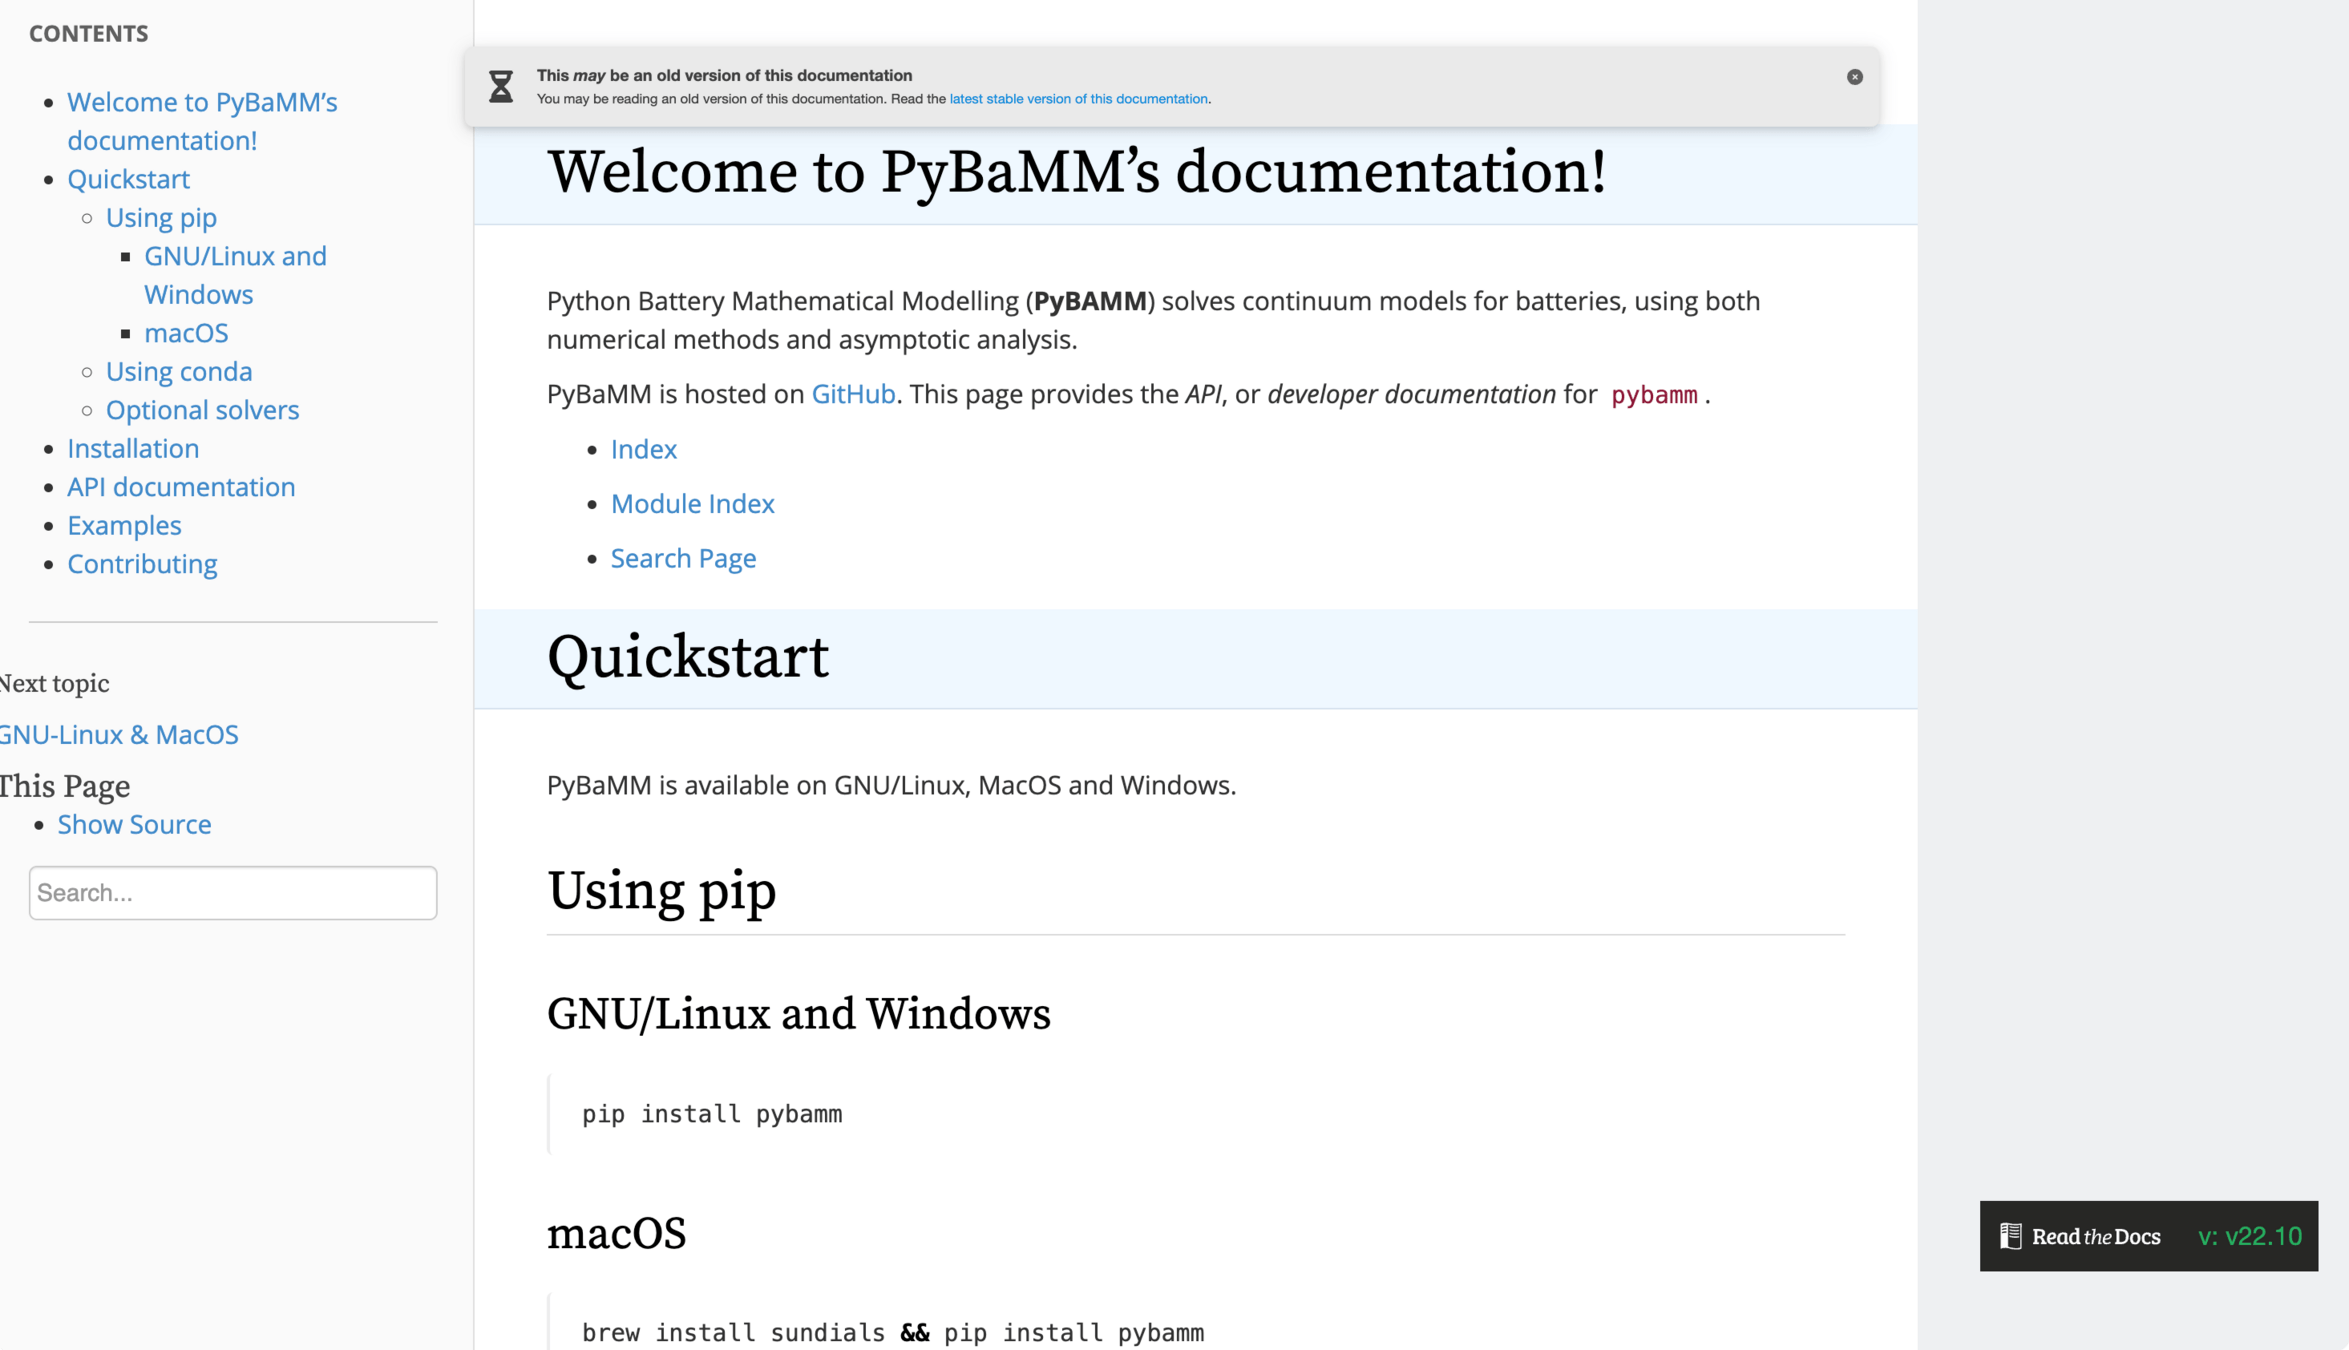Open the GitHub link
This screenshot has width=2349, height=1350.
(x=852, y=394)
